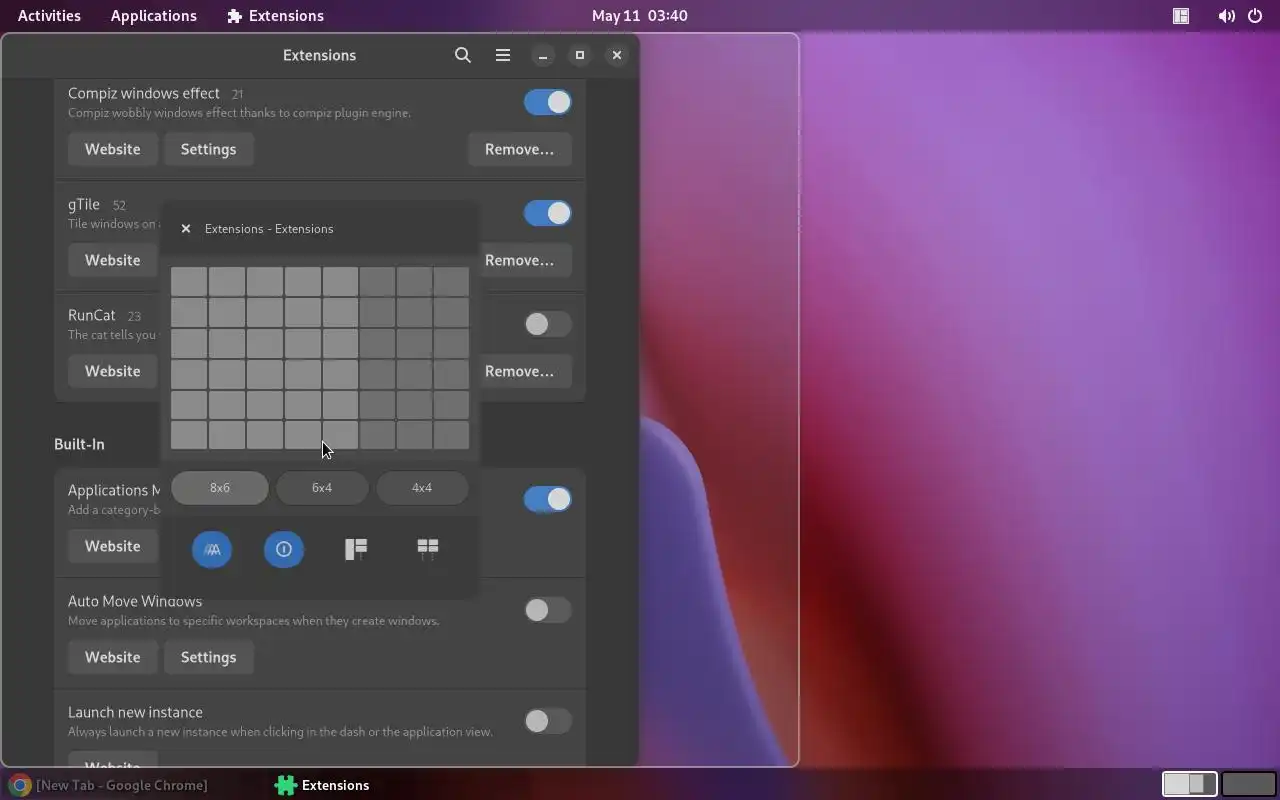
Task: Open the Activities overview
Action: pyautogui.click(x=49, y=16)
